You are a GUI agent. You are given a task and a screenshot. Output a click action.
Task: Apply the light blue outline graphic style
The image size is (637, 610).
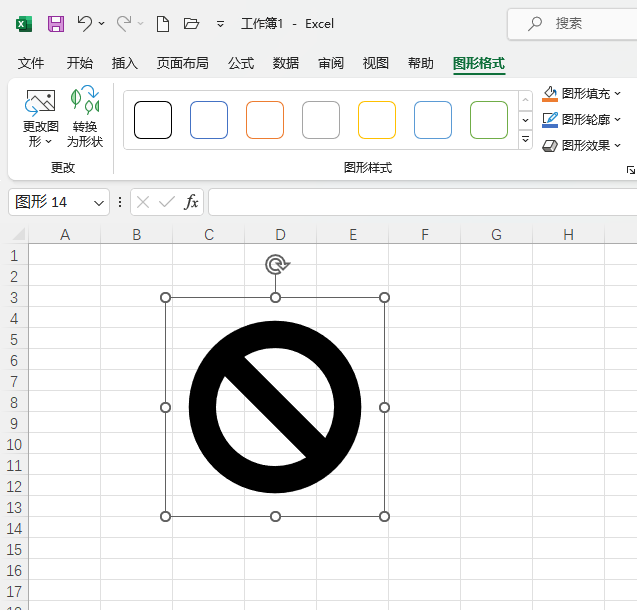pos(433,120)
